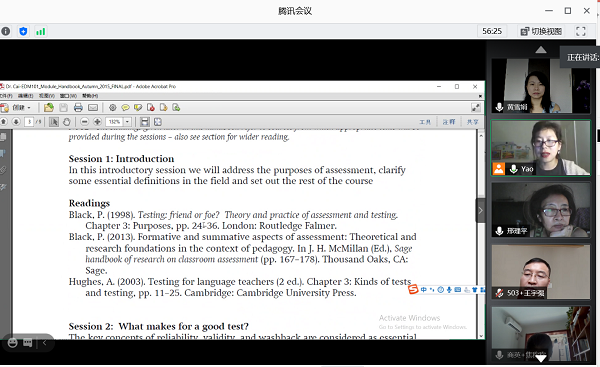Click 邢建平's microphone status icon
The image size is (600, 367).
coord(499,231)
